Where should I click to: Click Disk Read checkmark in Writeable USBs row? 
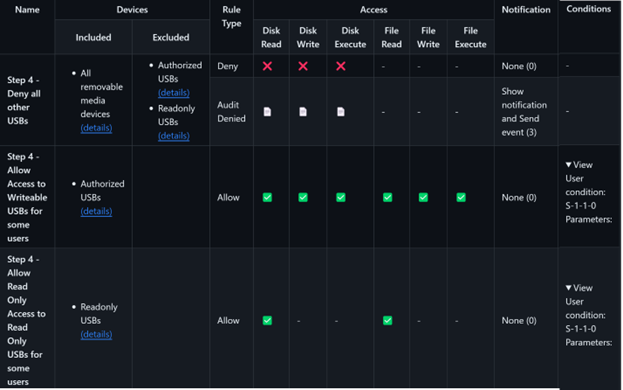pyautogui.click(x=267, y=197)
